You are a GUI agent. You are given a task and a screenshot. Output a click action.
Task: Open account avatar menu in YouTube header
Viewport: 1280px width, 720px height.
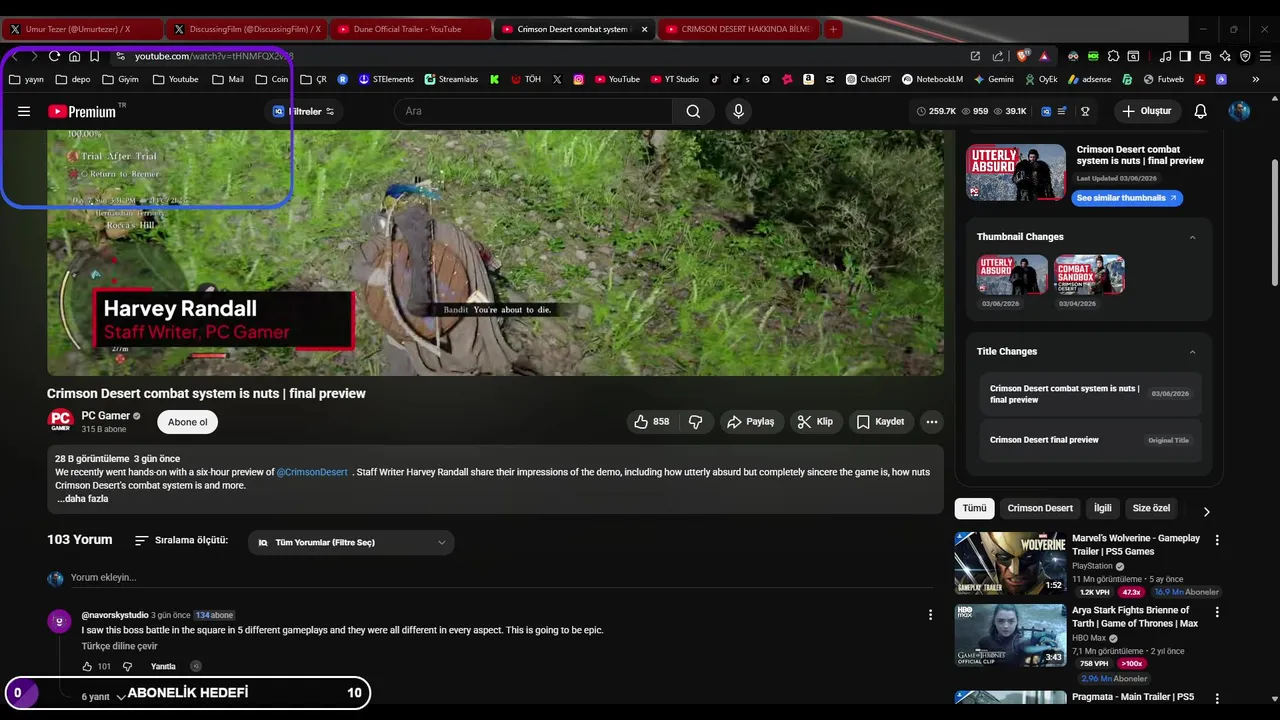[x=1239, y=111]
